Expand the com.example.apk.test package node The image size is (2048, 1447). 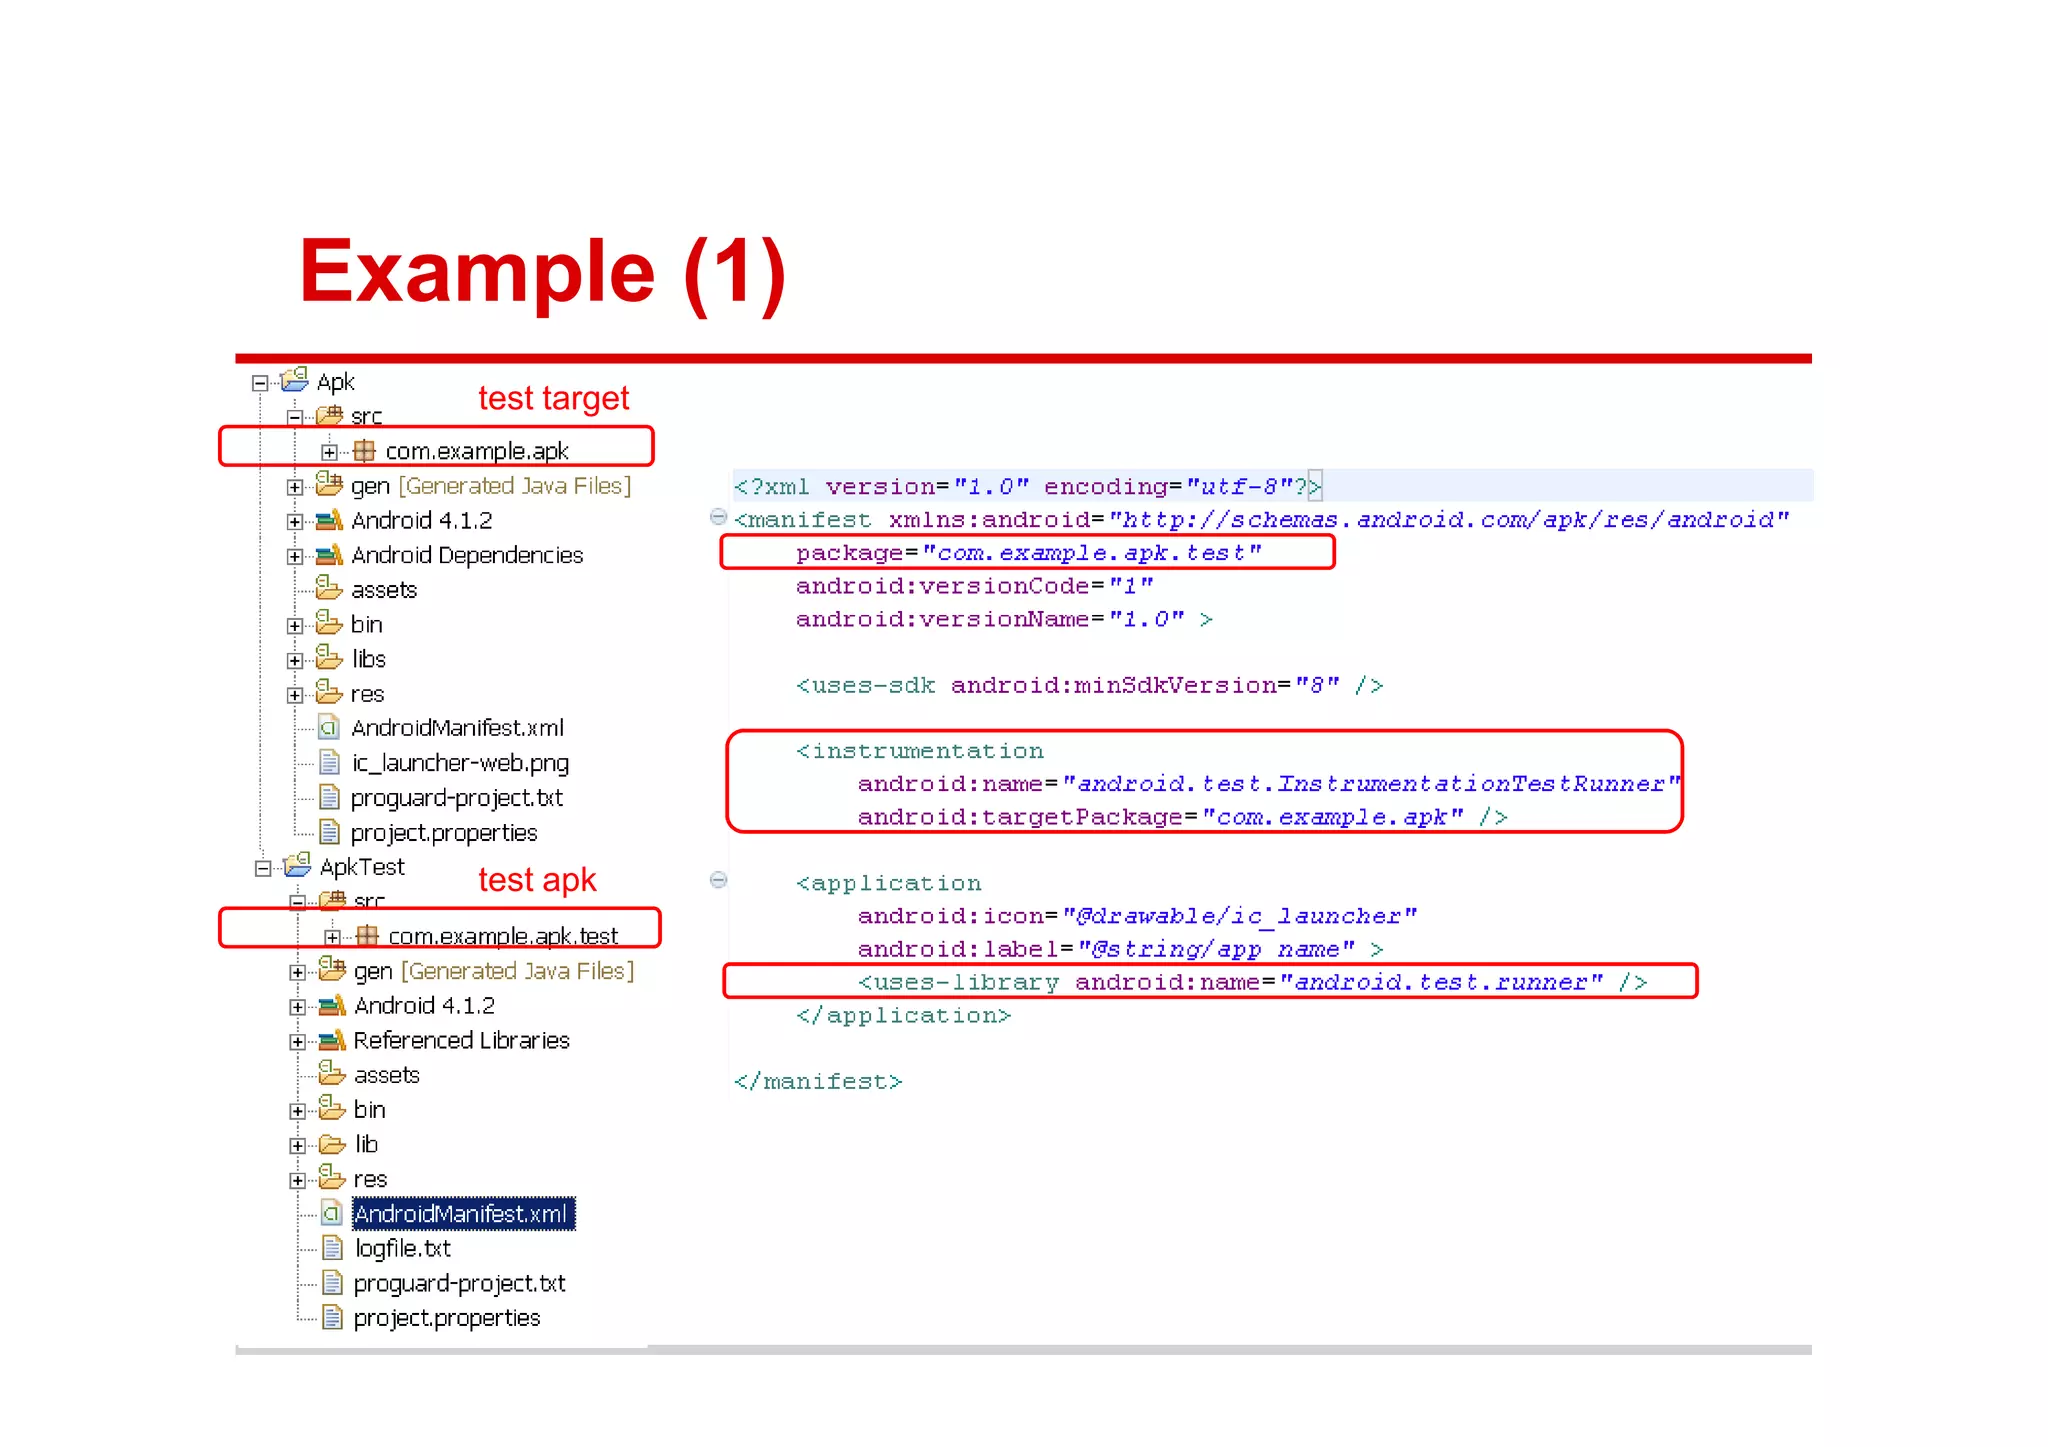pos(332,937)
